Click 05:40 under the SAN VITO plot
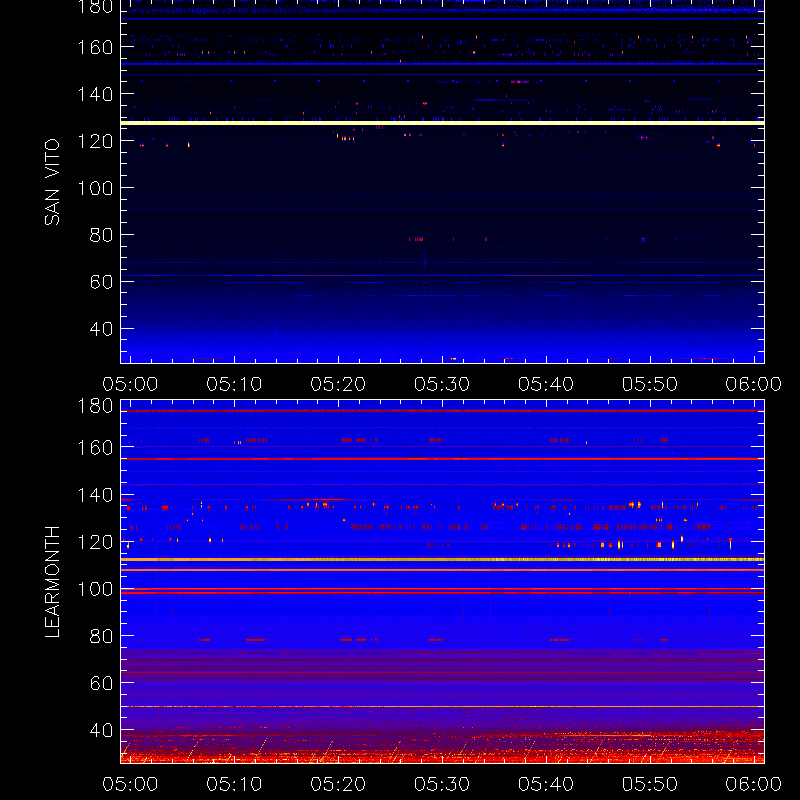The height and width of the screenshot is (800, 800). (x=546, y=384)
